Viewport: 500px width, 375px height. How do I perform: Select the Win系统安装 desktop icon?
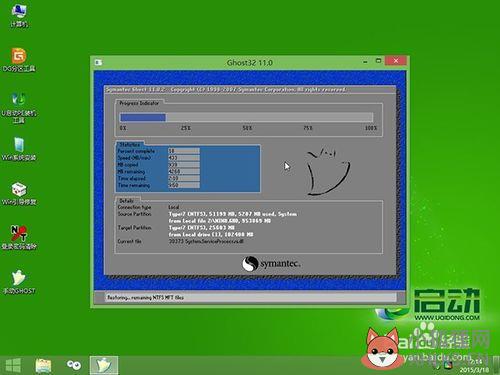click(x=19, y=149)
